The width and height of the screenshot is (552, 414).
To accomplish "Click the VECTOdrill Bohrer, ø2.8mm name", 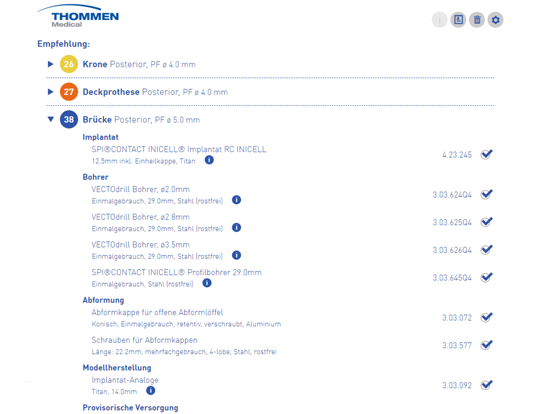I will (140, 217).
